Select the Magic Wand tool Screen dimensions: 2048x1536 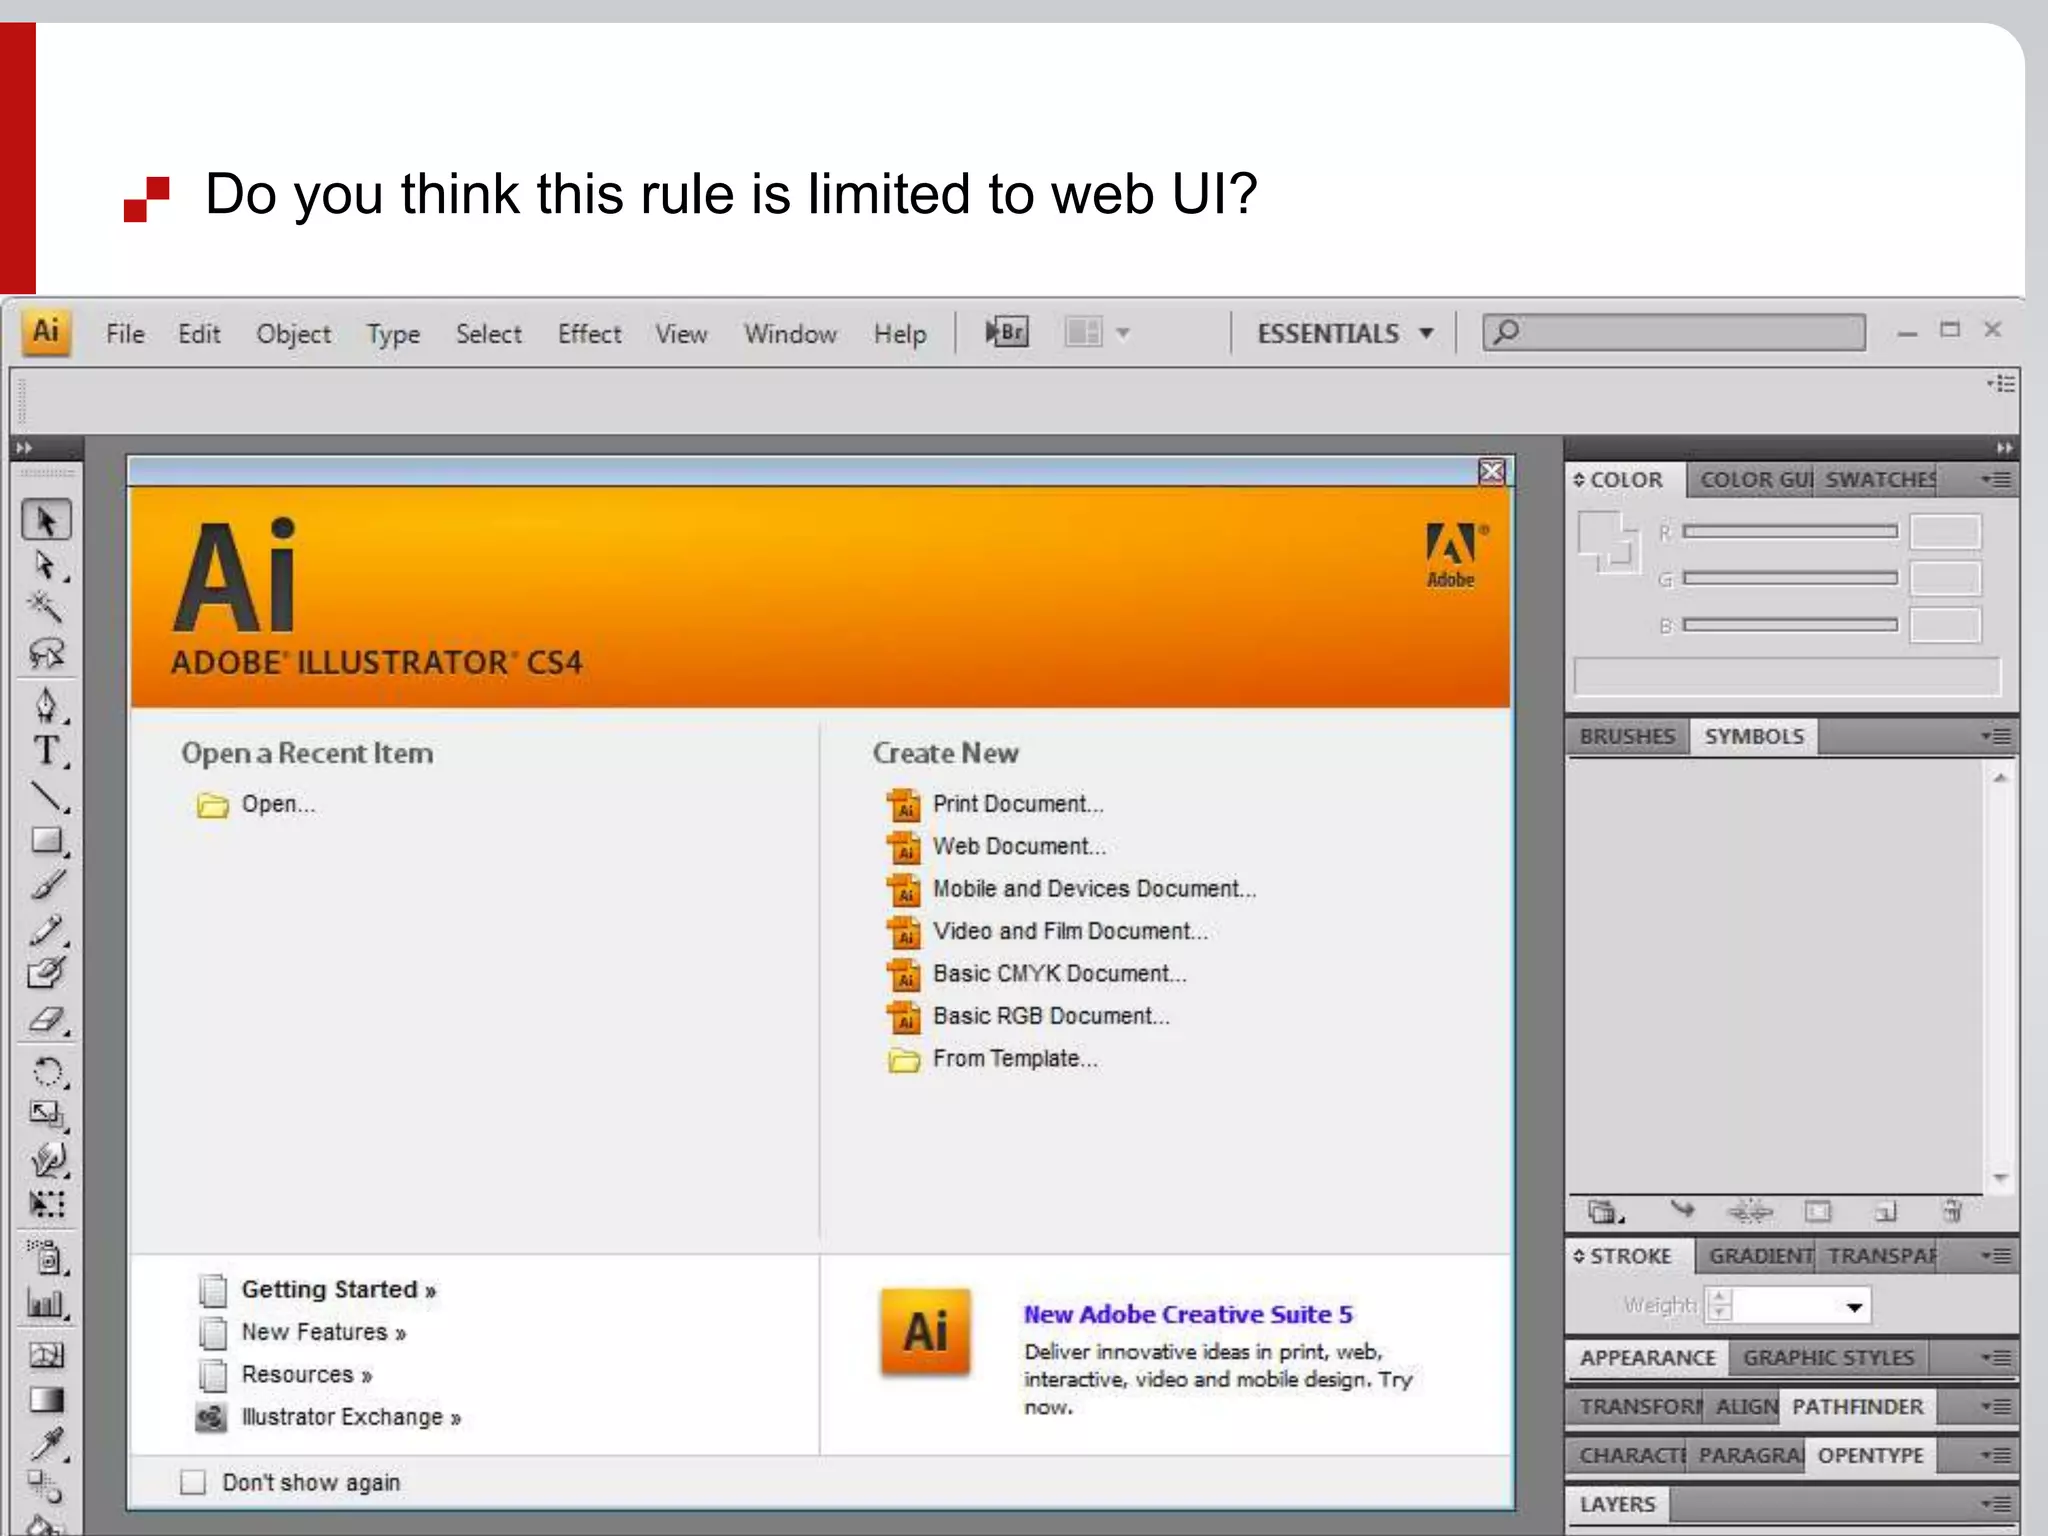45,606
